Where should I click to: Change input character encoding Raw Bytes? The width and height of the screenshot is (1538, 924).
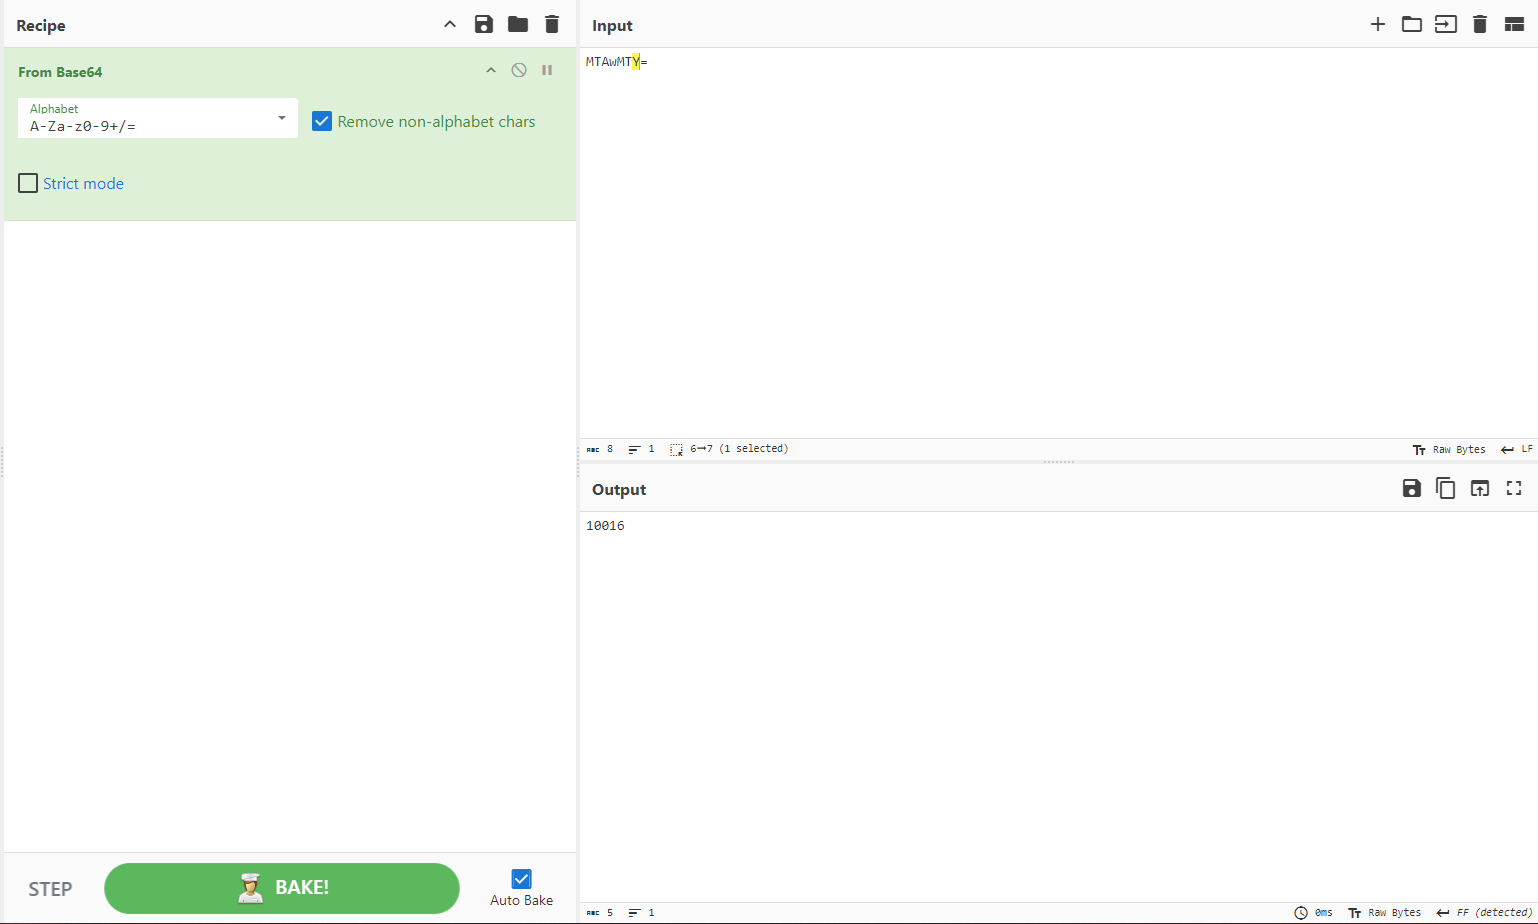click(1449, 450)
